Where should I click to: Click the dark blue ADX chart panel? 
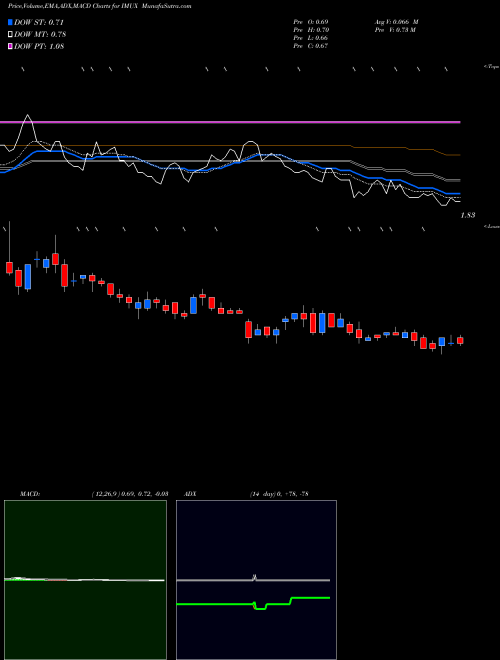256,580
